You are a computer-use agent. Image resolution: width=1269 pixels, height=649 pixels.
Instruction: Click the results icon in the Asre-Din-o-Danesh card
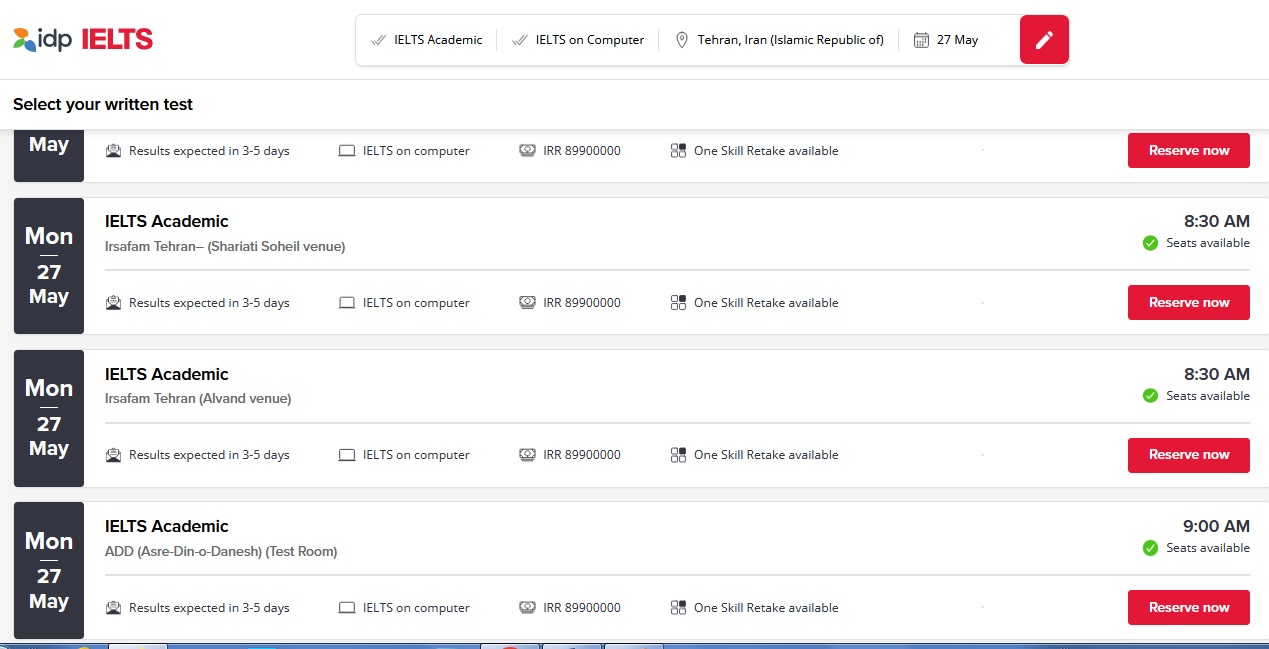pos(113,608)
